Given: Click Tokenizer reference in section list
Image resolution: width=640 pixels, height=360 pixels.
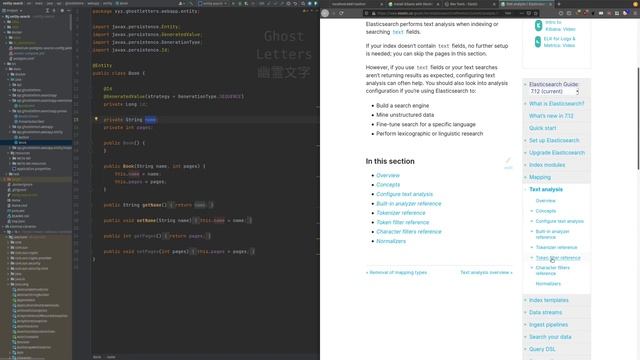Looking at the screenshot, I should point(401,213).
